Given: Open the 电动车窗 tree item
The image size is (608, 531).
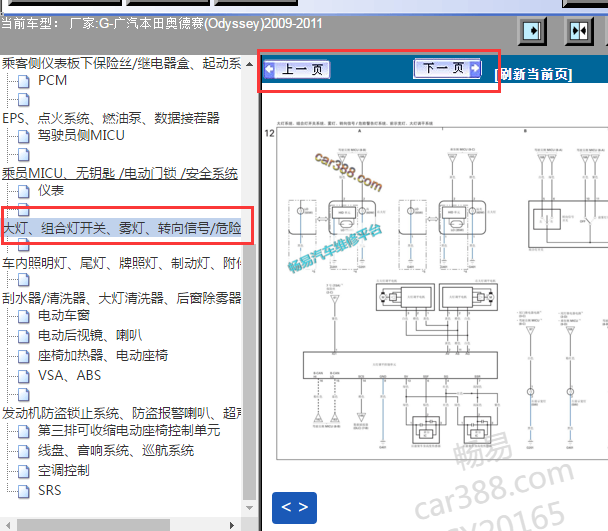Looking at the screenshot, I should 64,315.
